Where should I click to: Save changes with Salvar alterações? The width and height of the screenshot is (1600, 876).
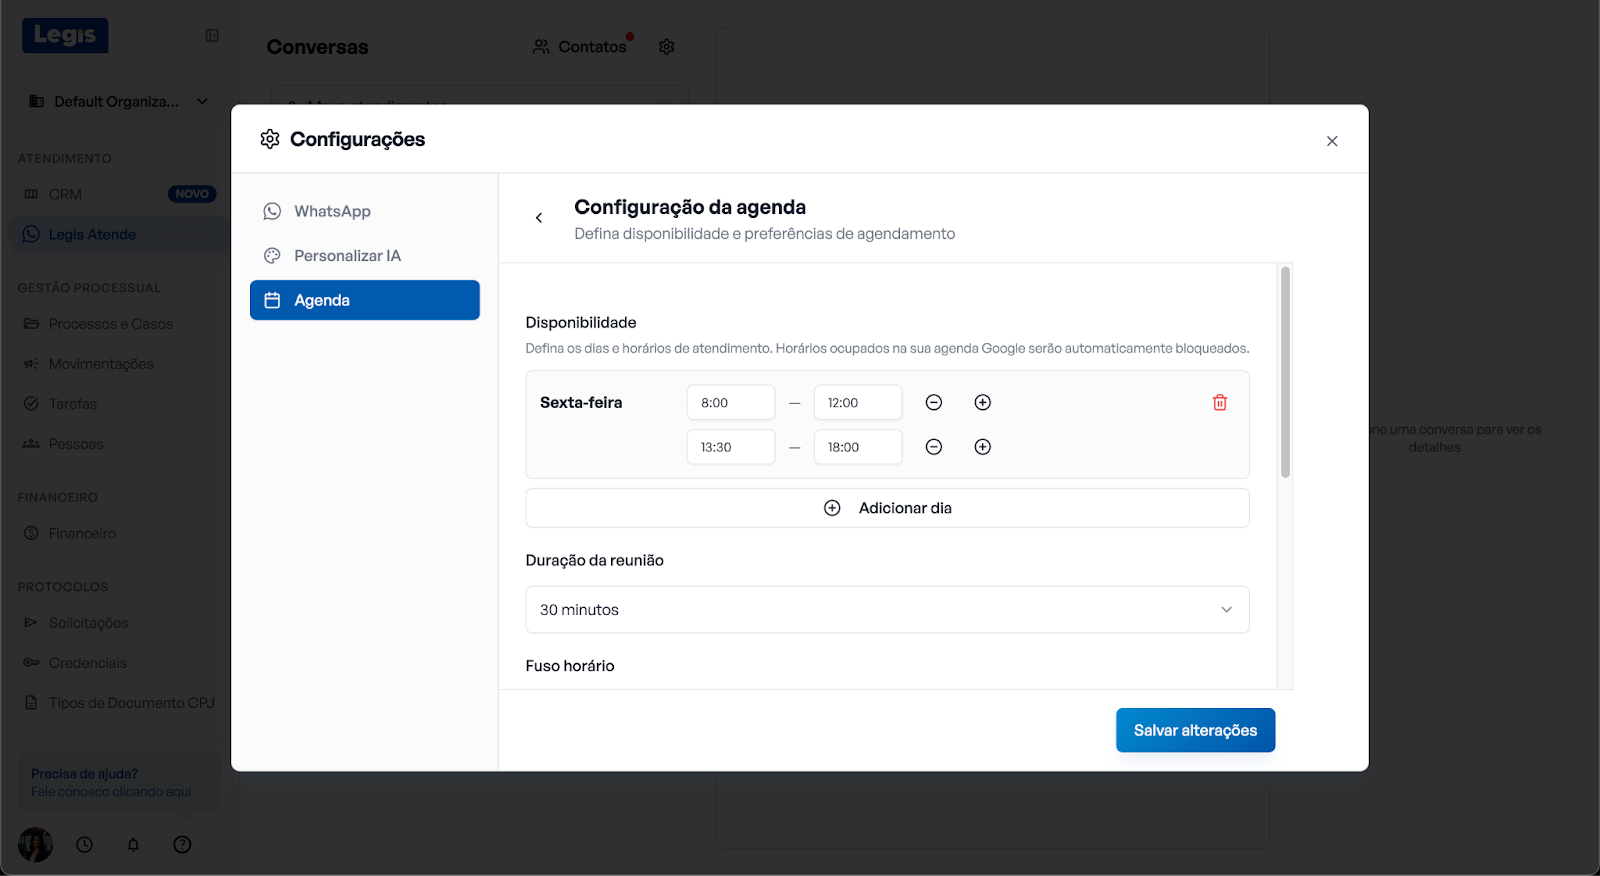click(x=1195, y=730)
